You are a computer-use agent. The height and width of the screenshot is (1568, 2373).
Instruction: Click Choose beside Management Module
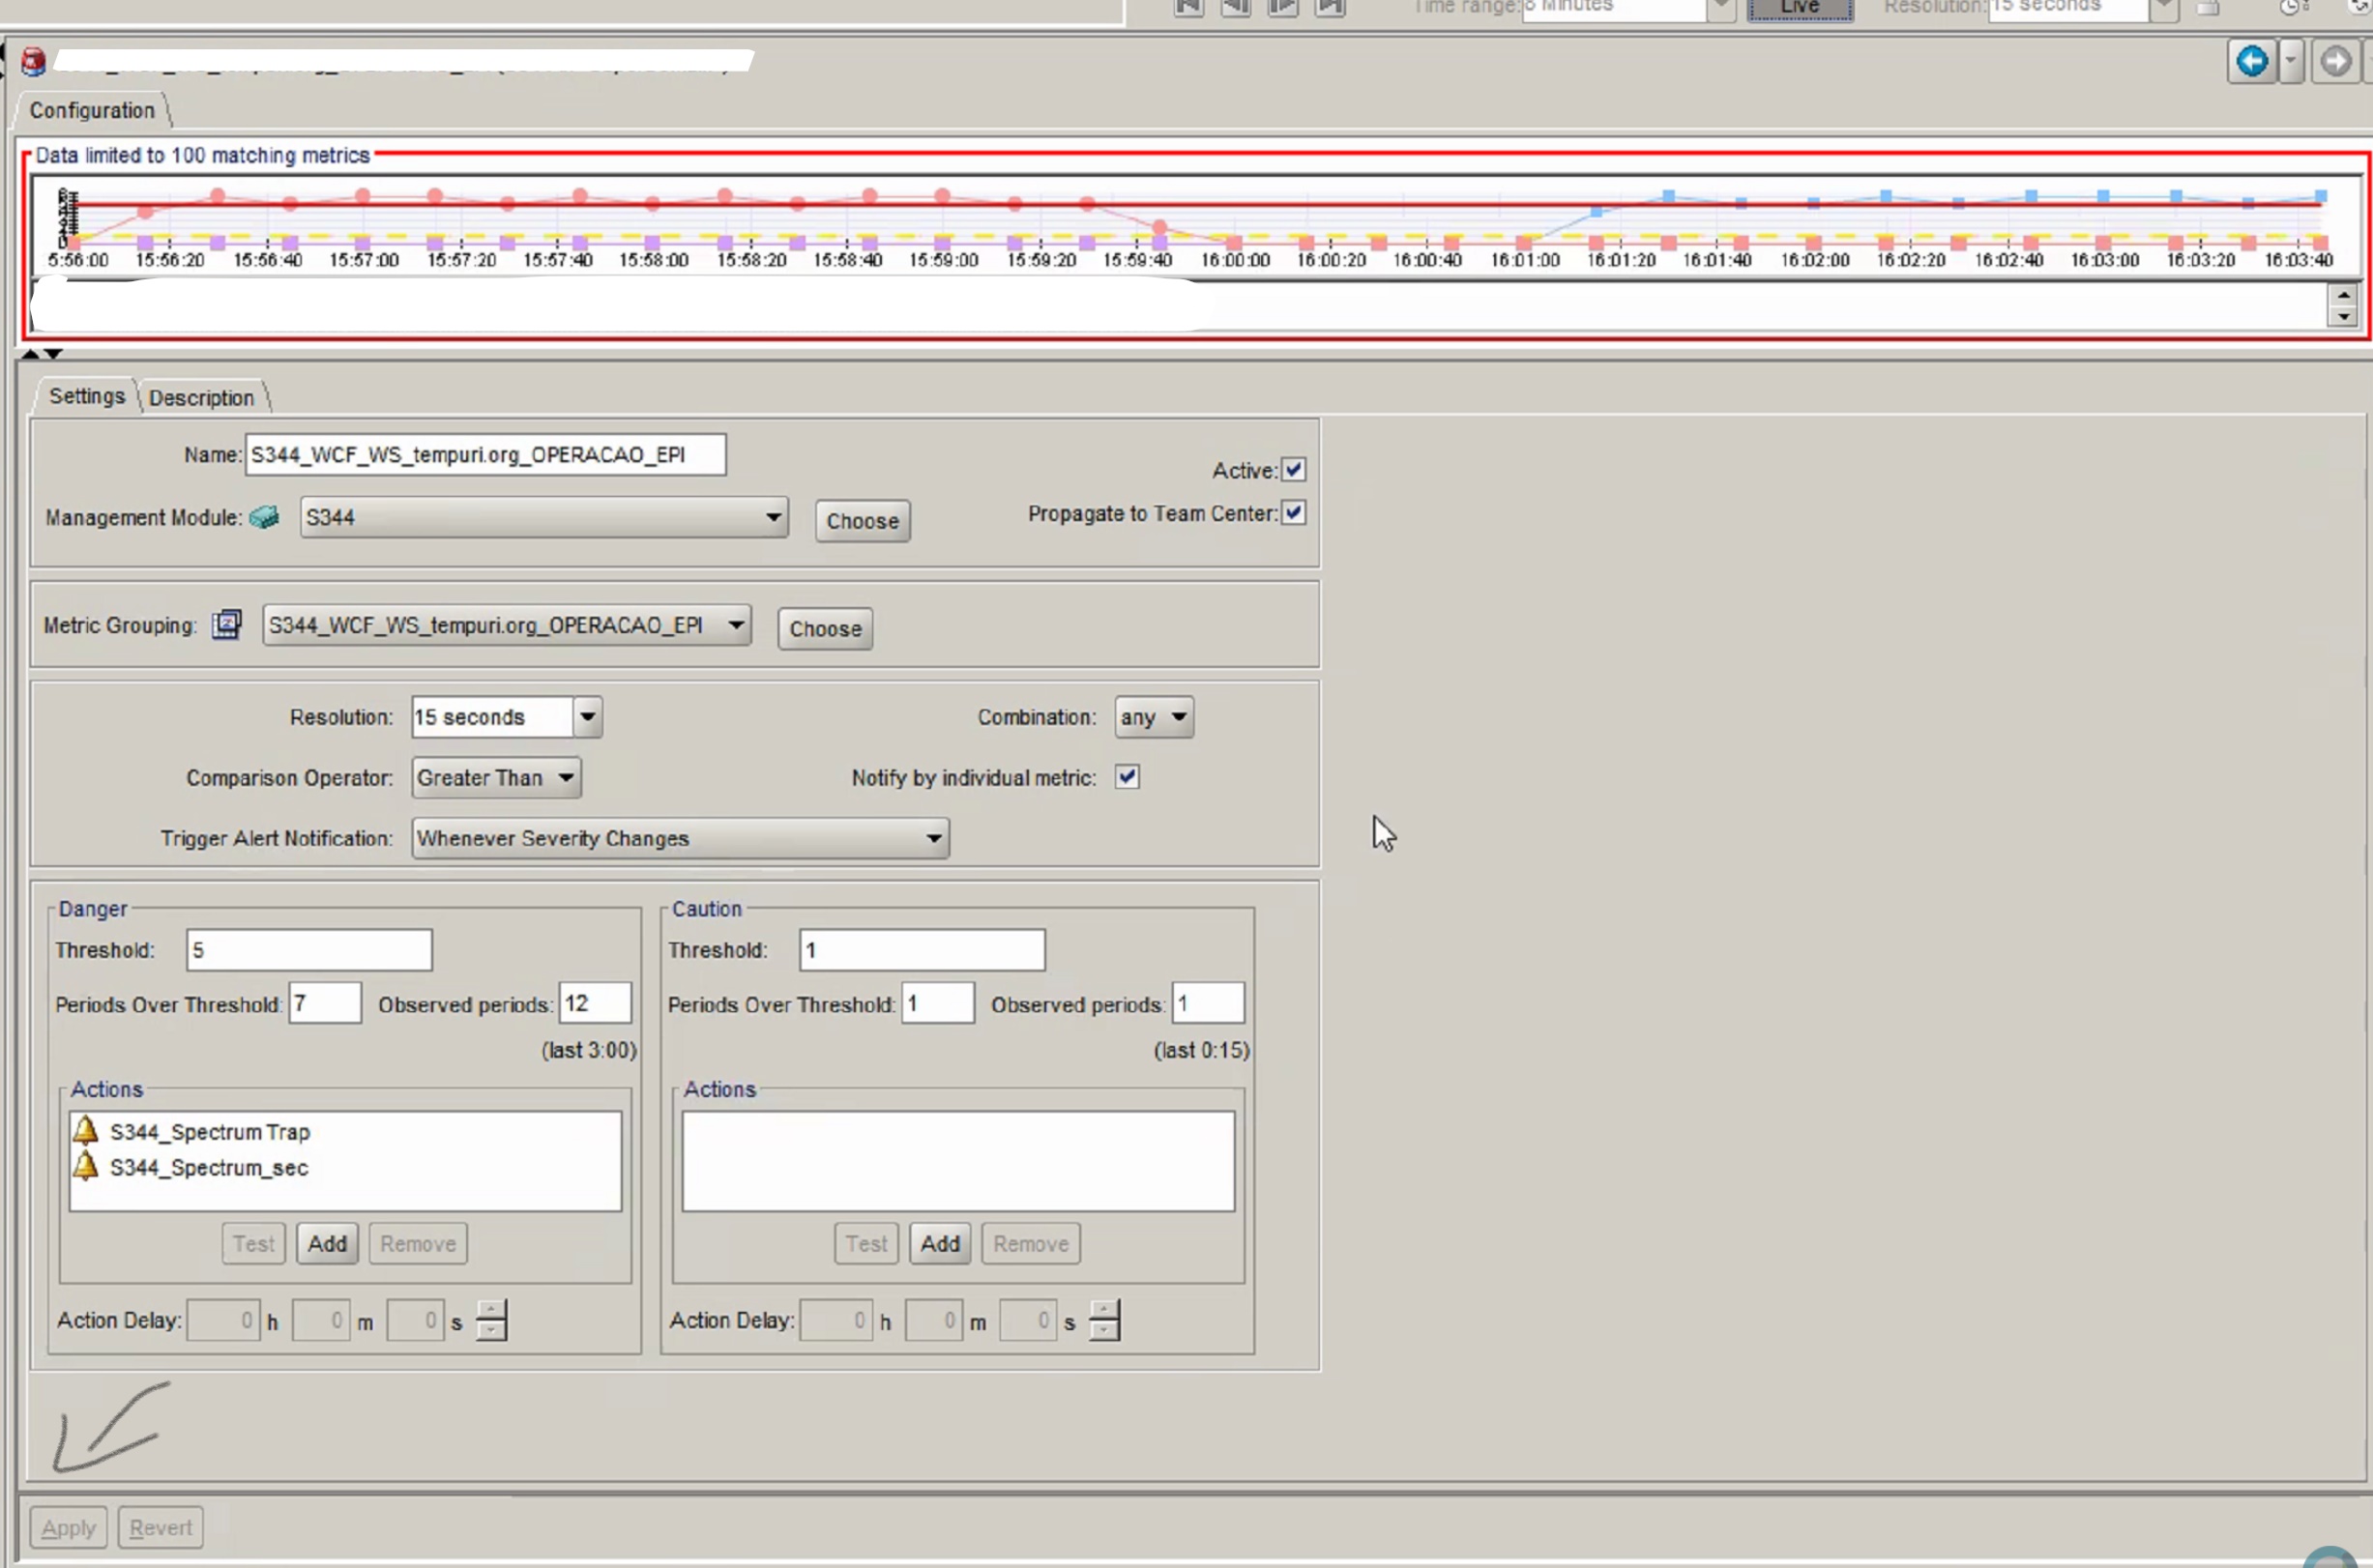pyautogui.click(x=862, y=521)
